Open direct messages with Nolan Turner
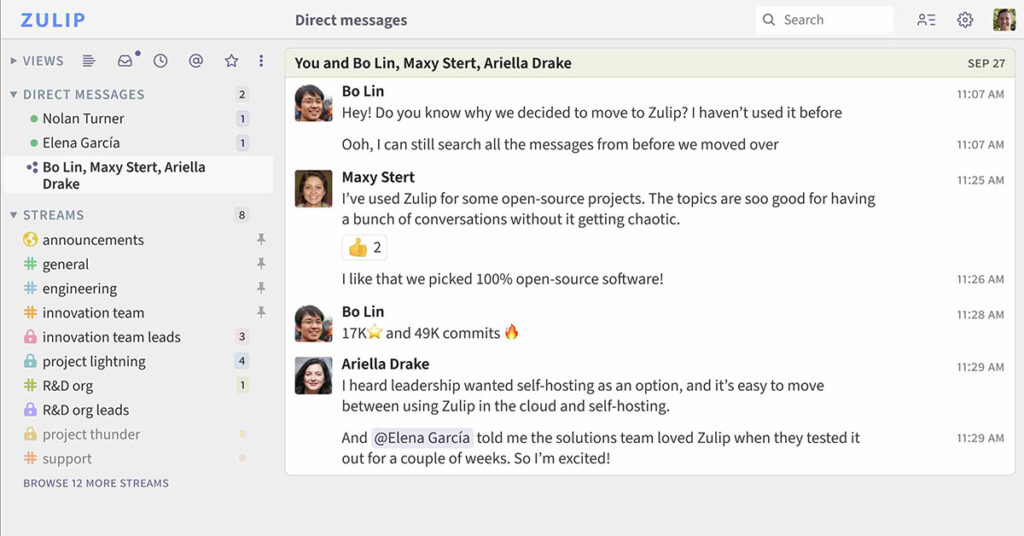Viewport: 1024px width, 536px height. coord(83,118)
